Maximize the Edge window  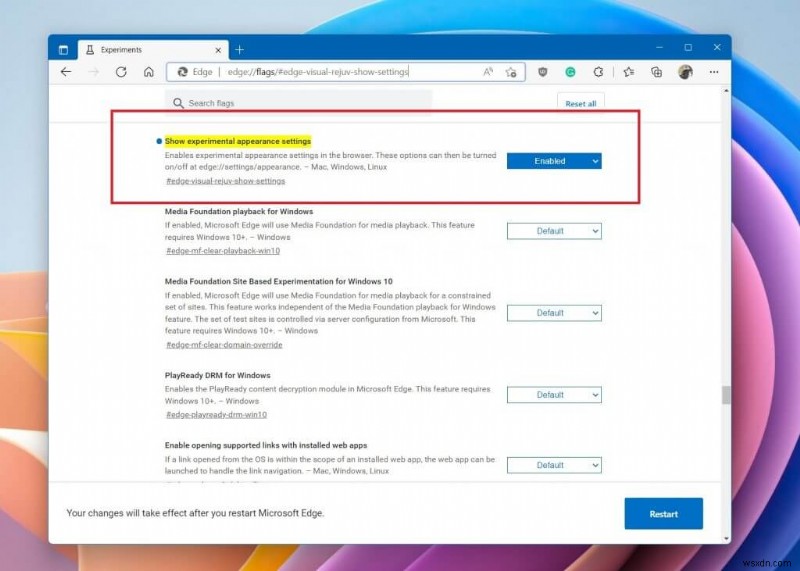pyautogui.click(x=688, y=47)
